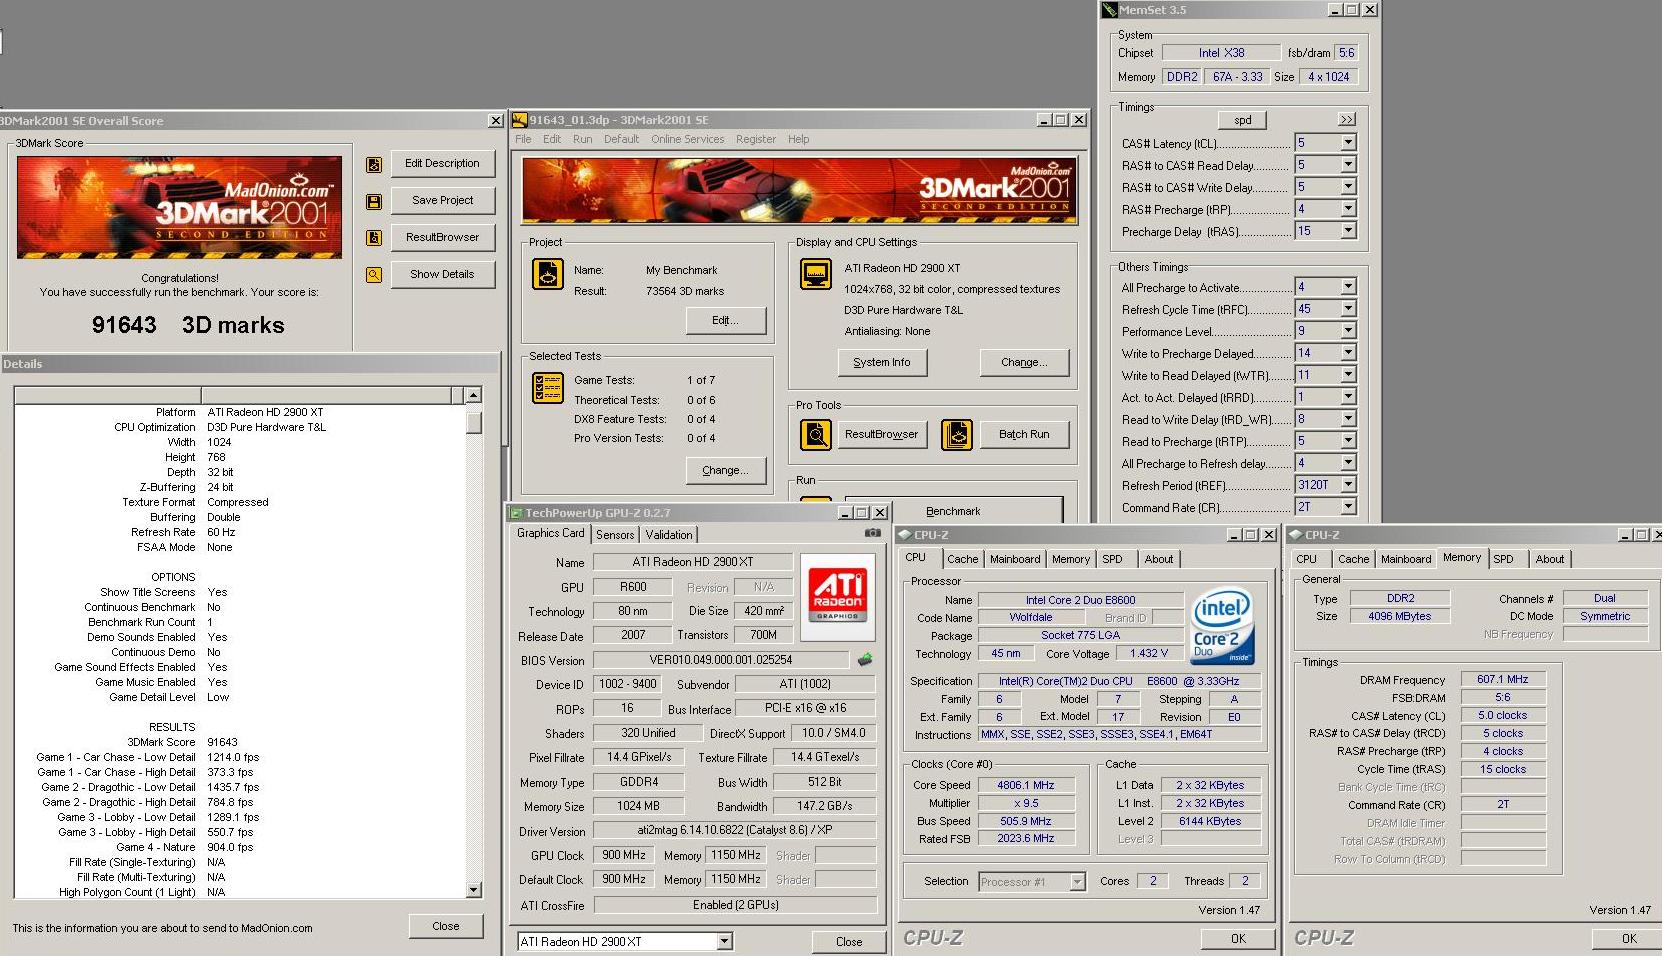The height and width of the screenshot is (956, 1662).
Task: Open Processor #1 selection dropdown in CPU-Z
Action: point(1077,882)
